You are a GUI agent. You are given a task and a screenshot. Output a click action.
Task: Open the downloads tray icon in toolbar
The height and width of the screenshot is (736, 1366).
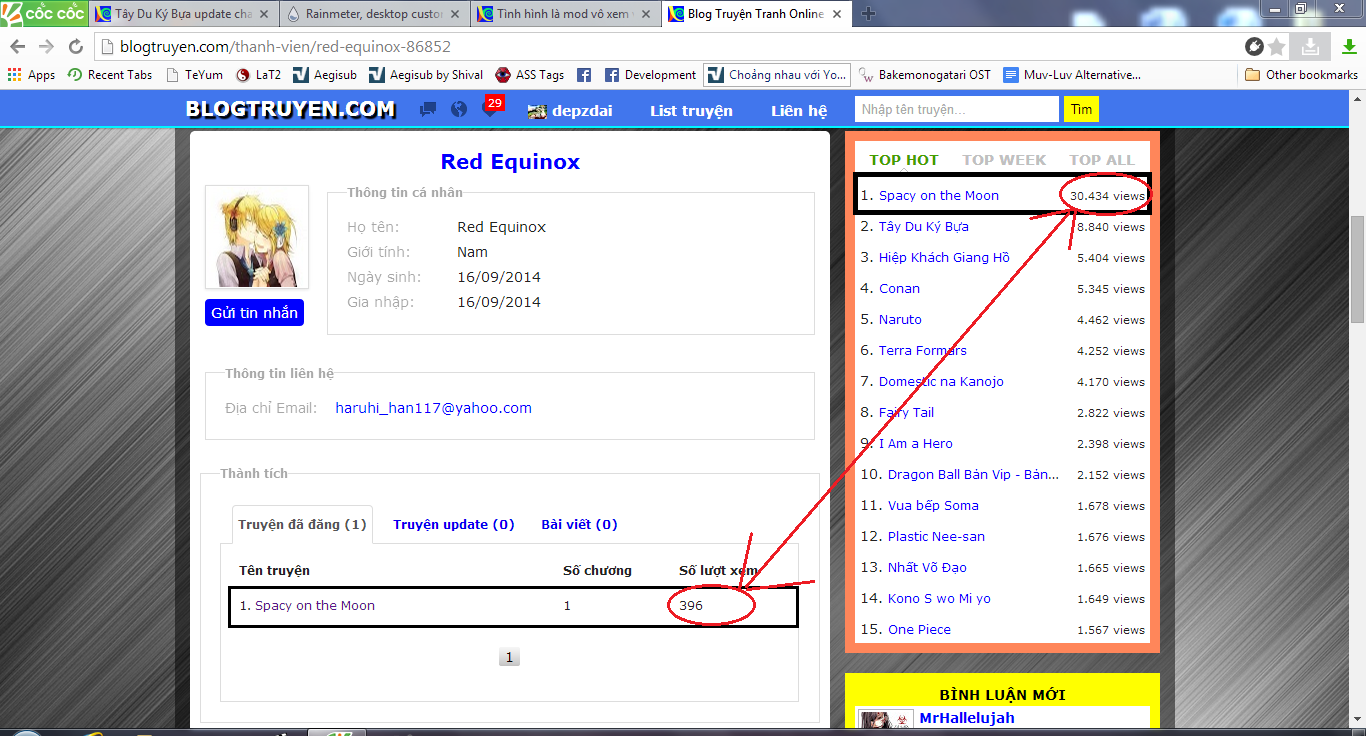(1310, 47)
